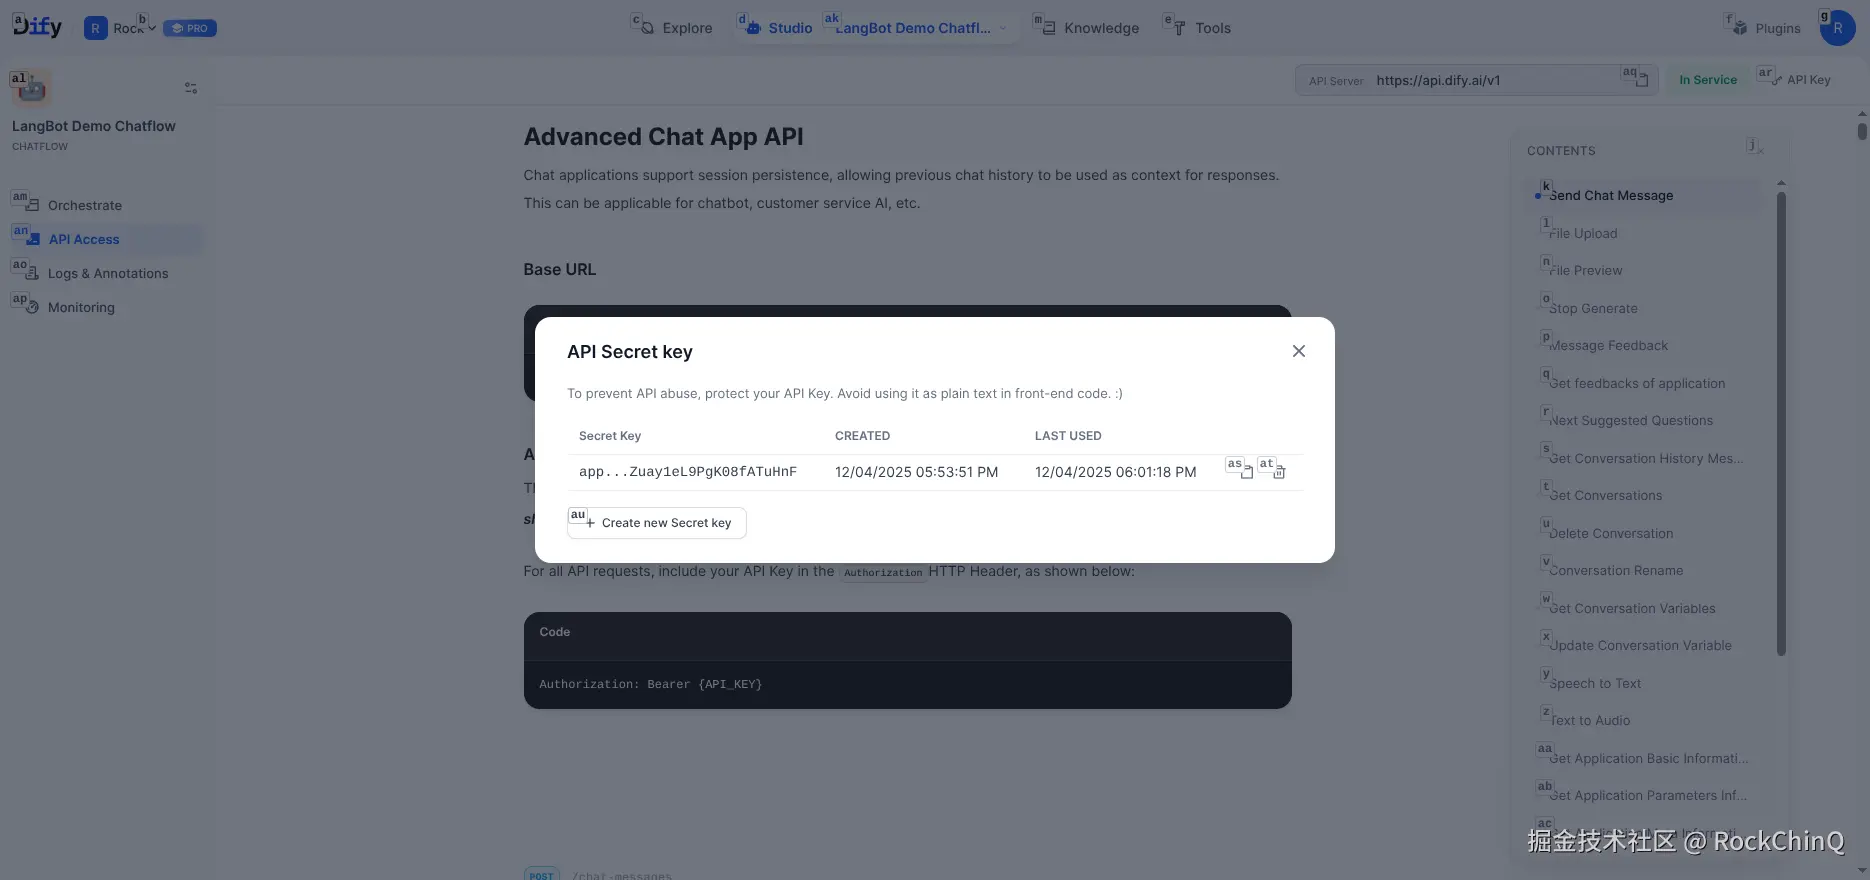This screenshot has width=1870, height=880.
Task: Open Logs & Annotations page
Action: pyautogui.click(x=107, y=273)
